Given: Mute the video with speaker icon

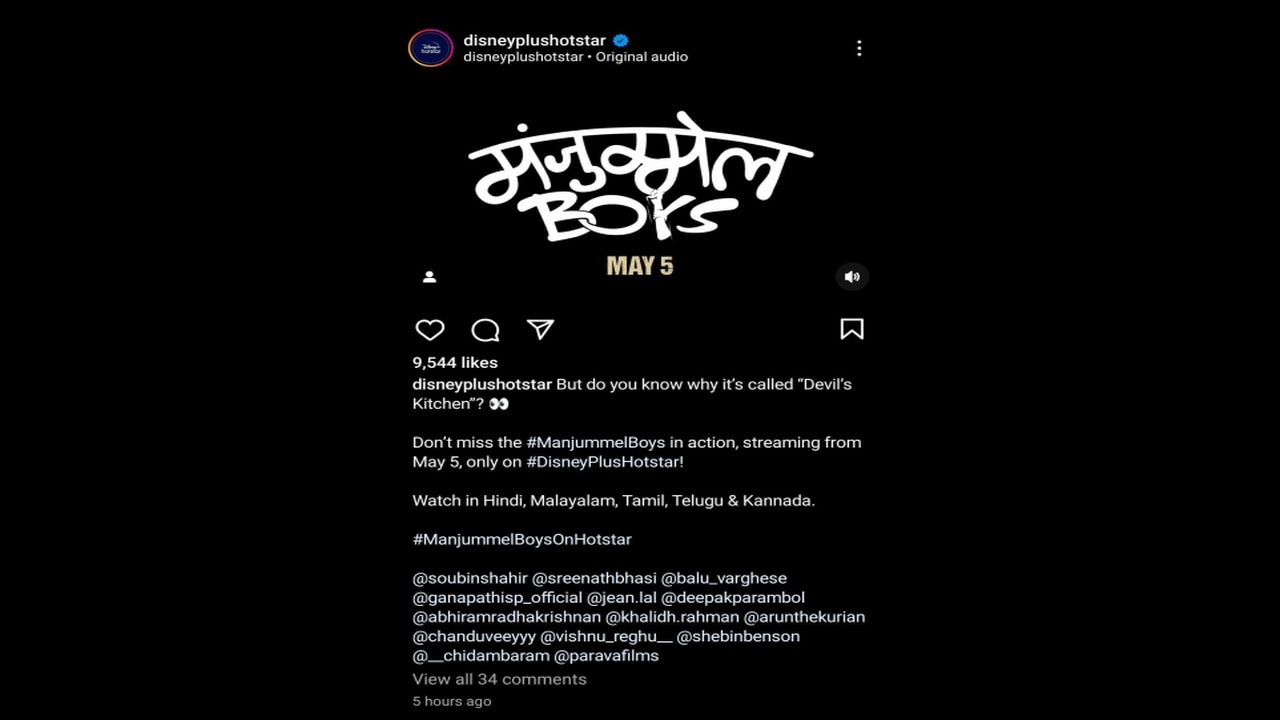Looking at the screenshot, I should [852, 277].
